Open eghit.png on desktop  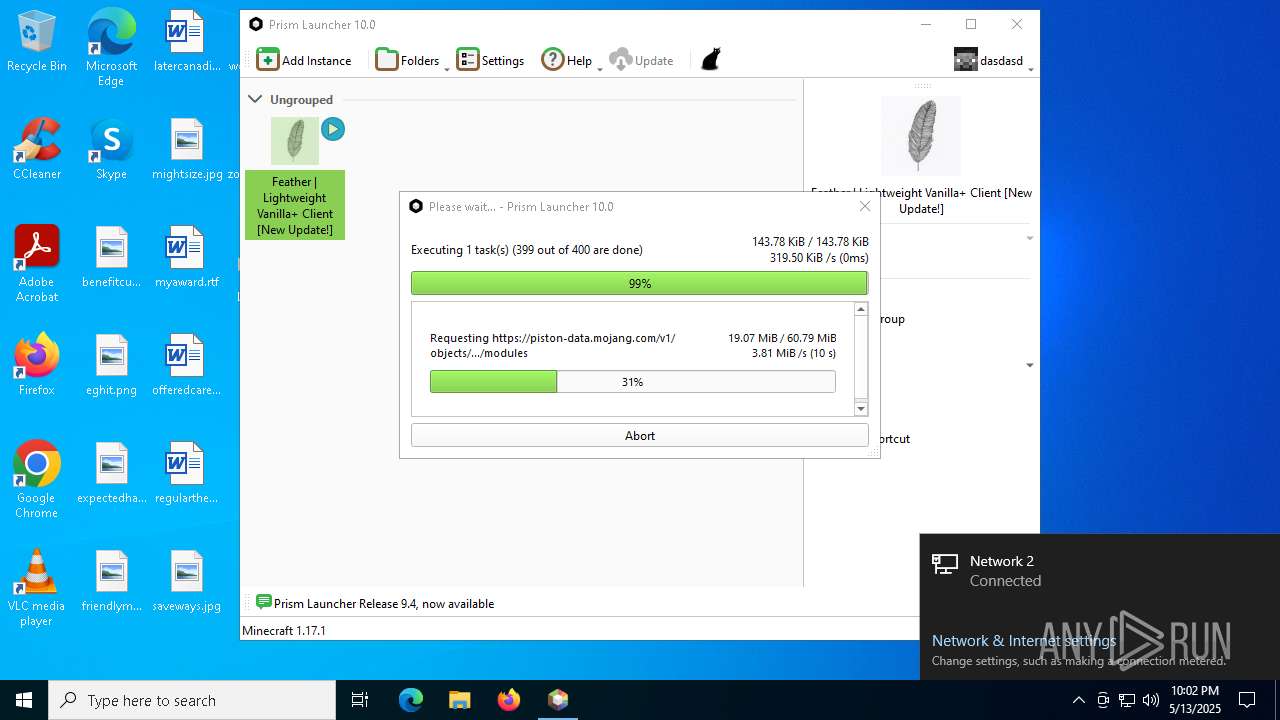[x=111, y=366]
